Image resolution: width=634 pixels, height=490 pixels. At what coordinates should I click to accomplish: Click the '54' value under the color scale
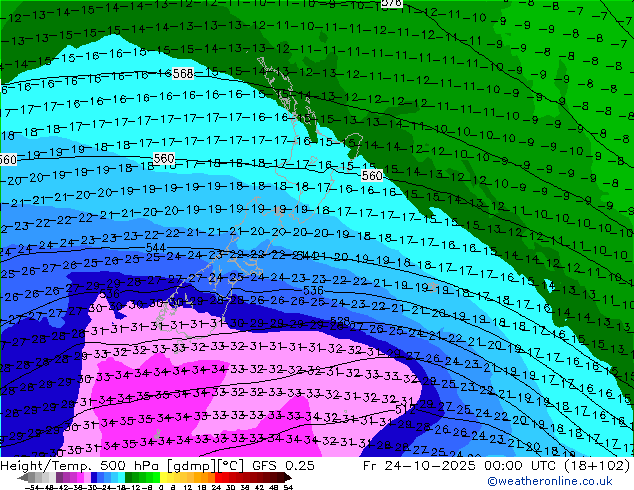point(288,487)
